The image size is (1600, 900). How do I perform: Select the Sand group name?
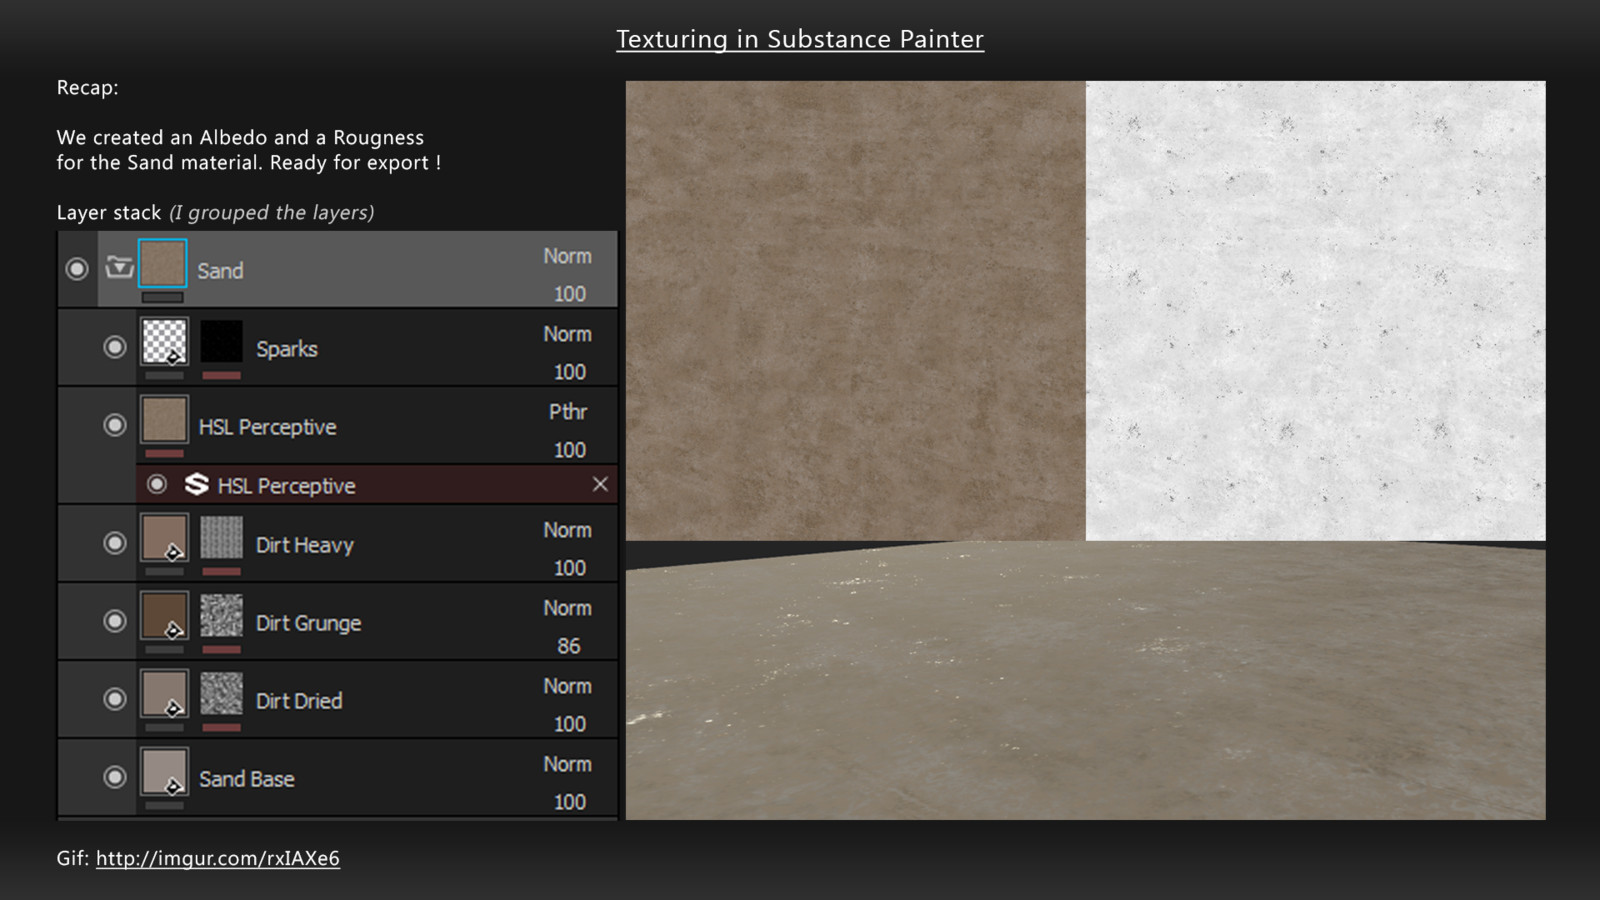(x=220, y=270)
